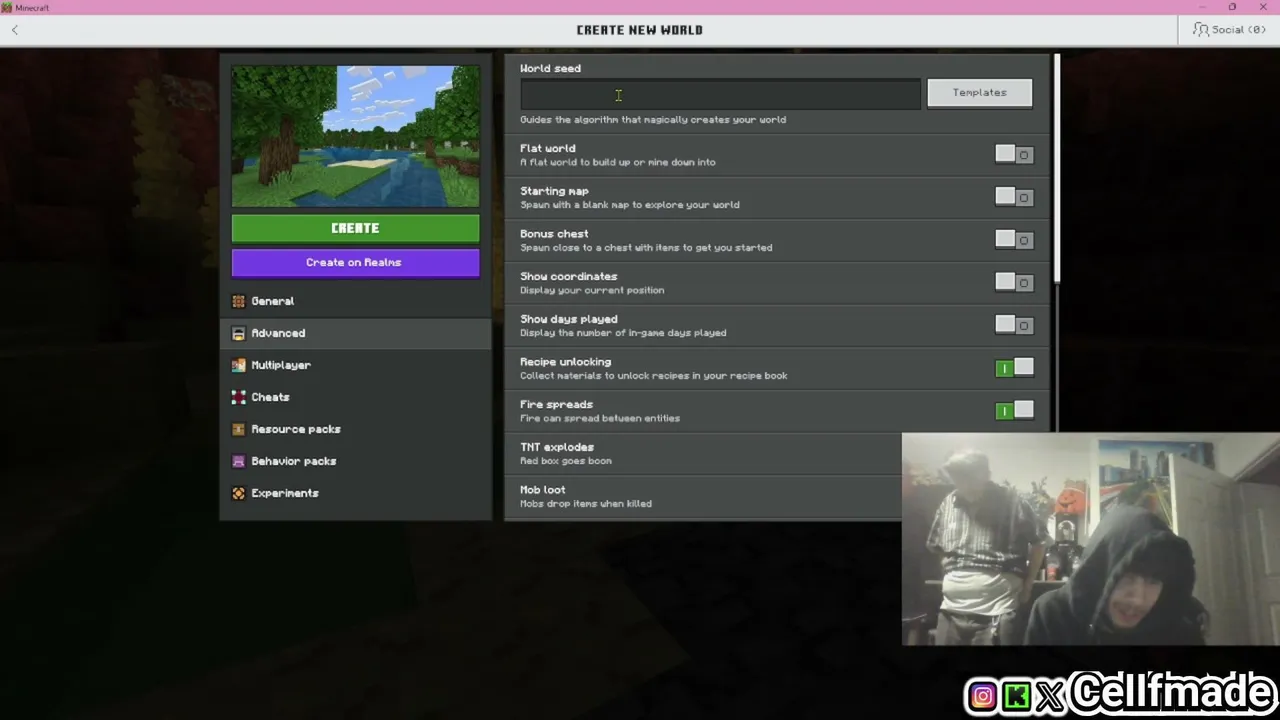
Task: Open the General settings tab
Action: pos(356,301)
